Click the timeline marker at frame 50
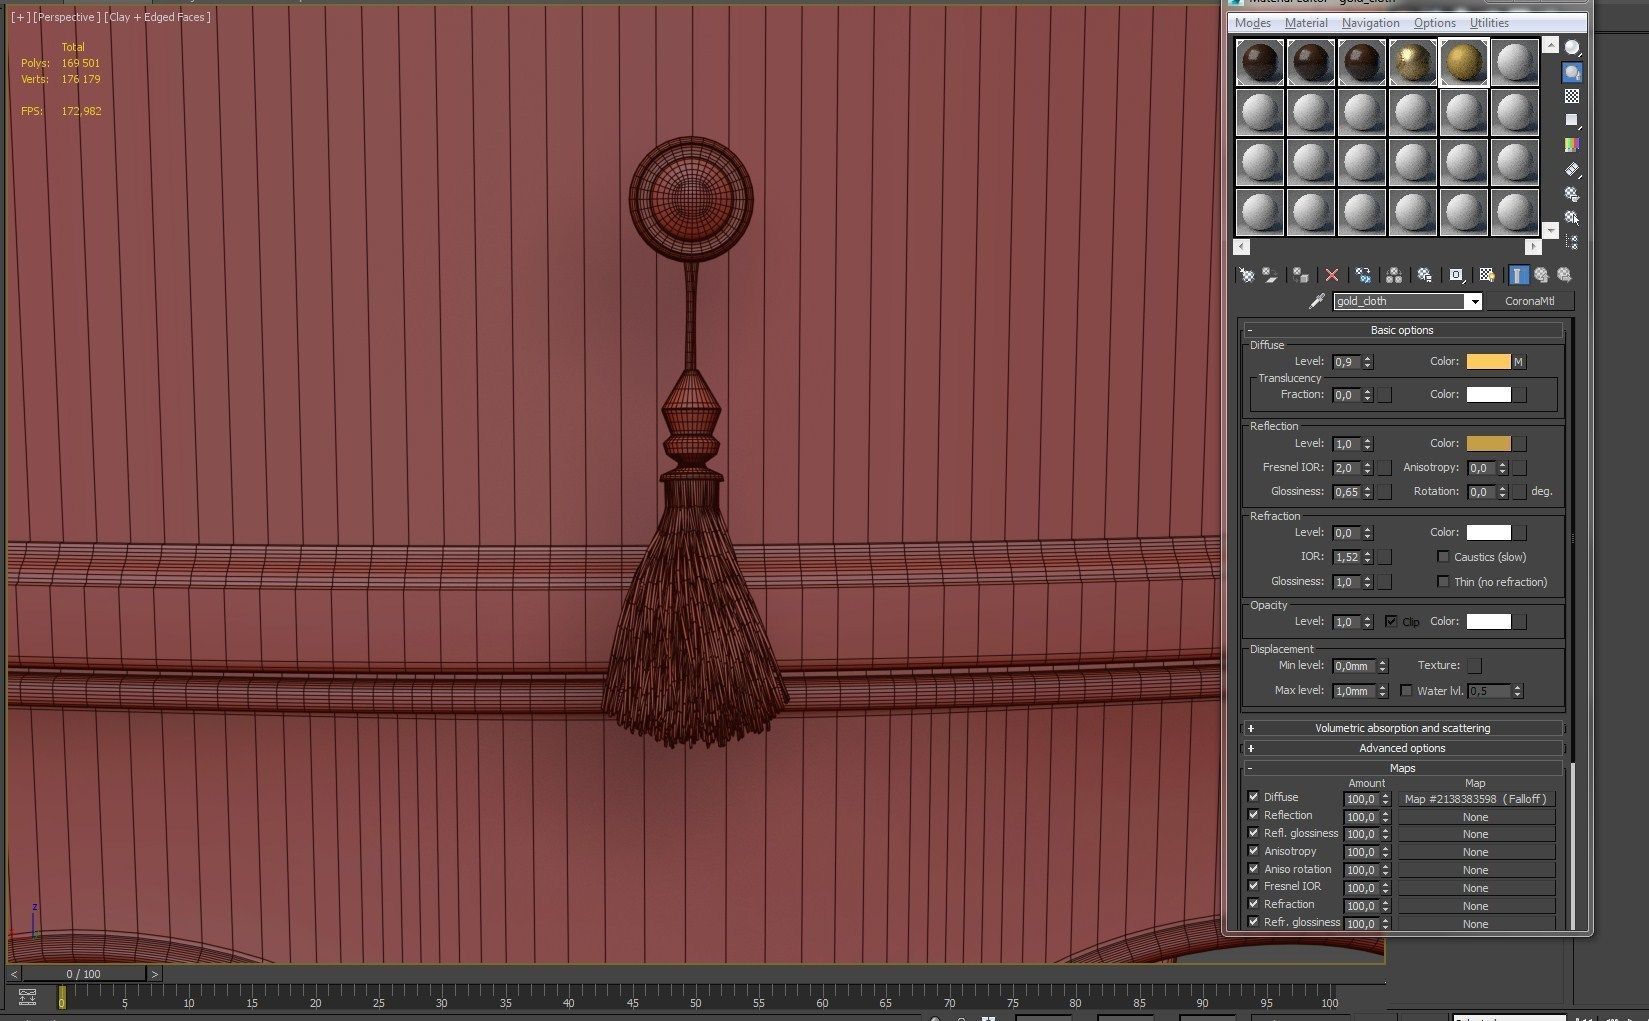The height and width of the screenshot is (1021, 1649). (696, 1002)
